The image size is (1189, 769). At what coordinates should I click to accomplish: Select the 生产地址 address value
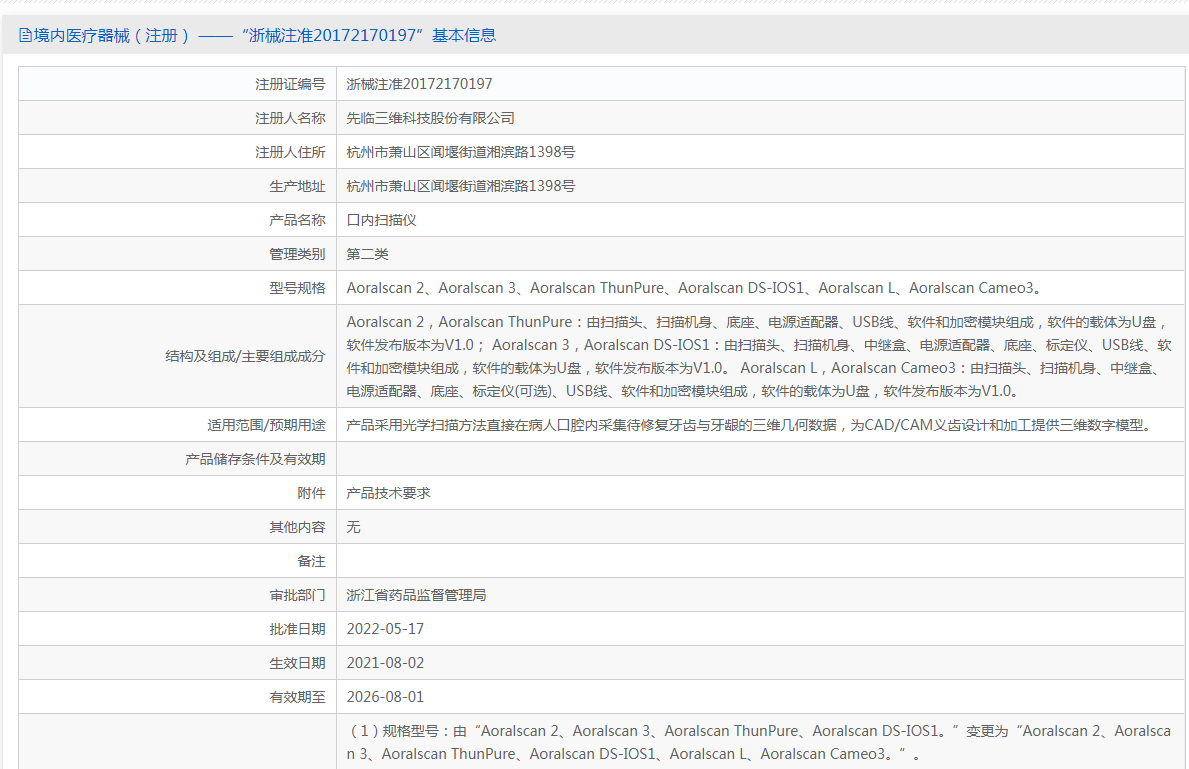[x=461, y=187]
